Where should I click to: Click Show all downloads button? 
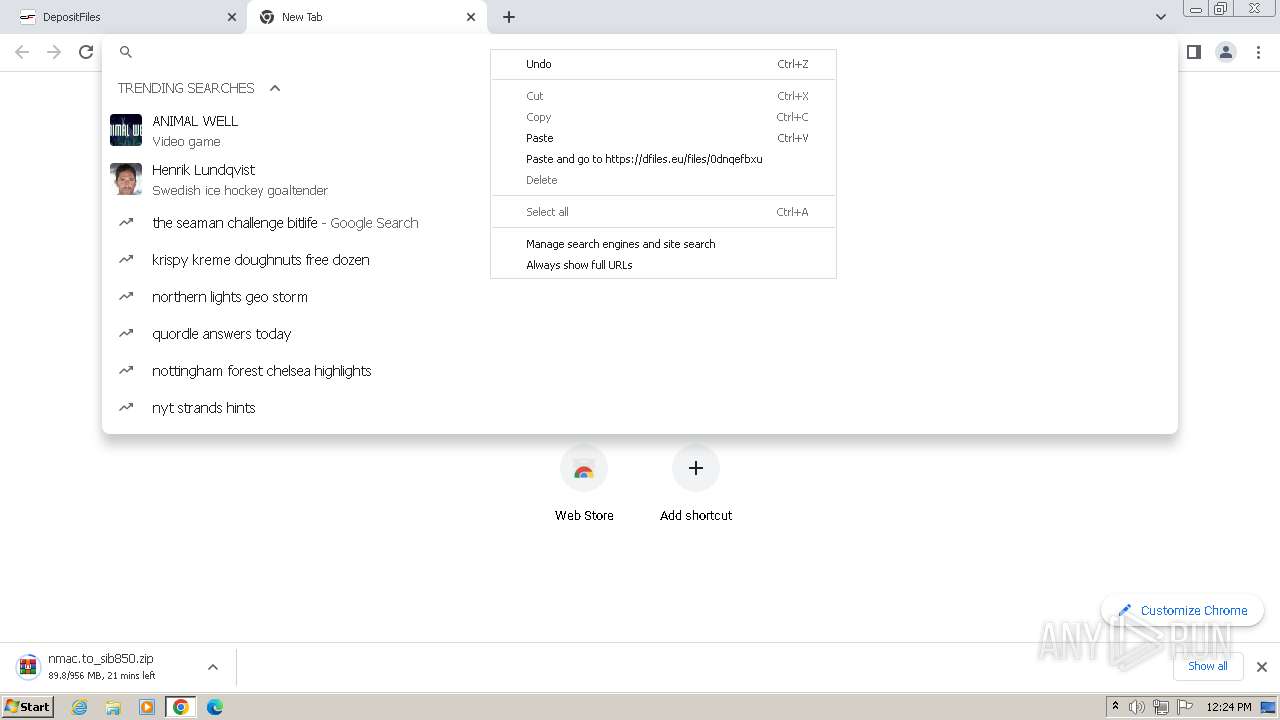[1208, 666]
